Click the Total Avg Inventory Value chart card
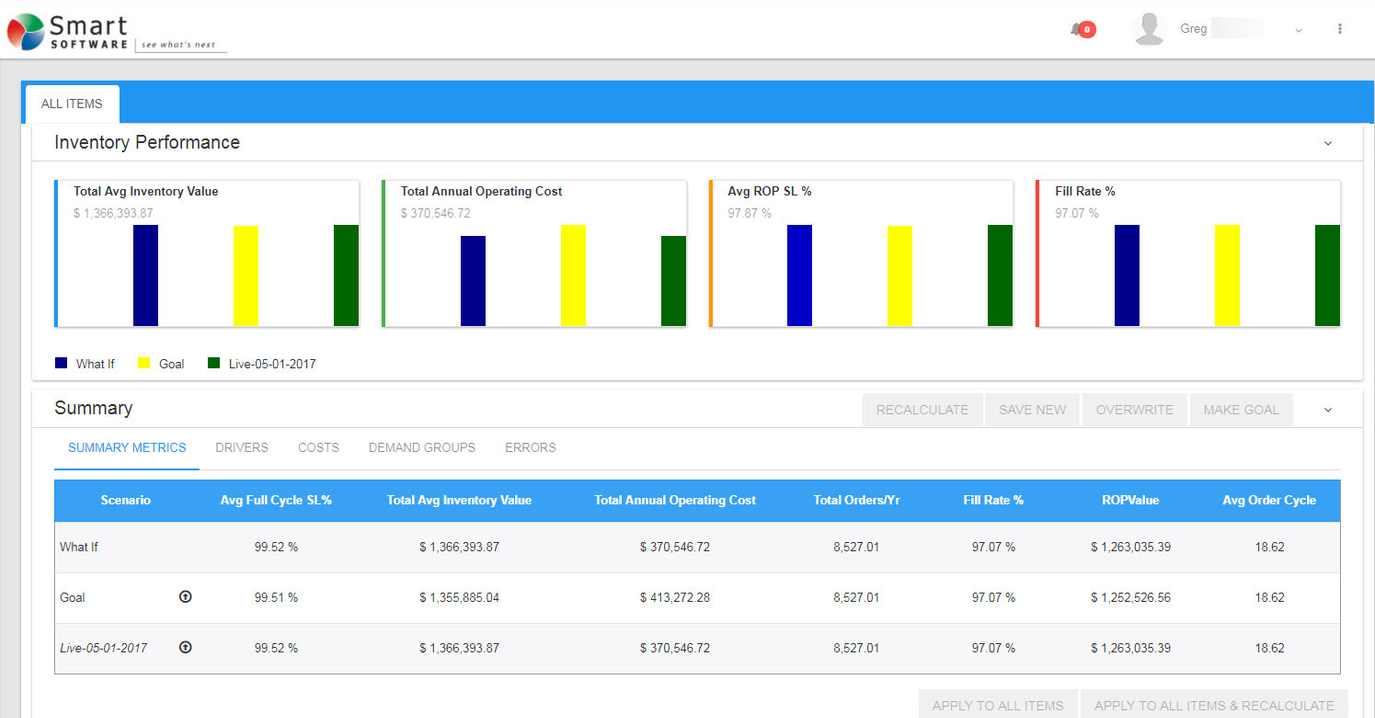1375x718 pixels. [x=207, y=254]
